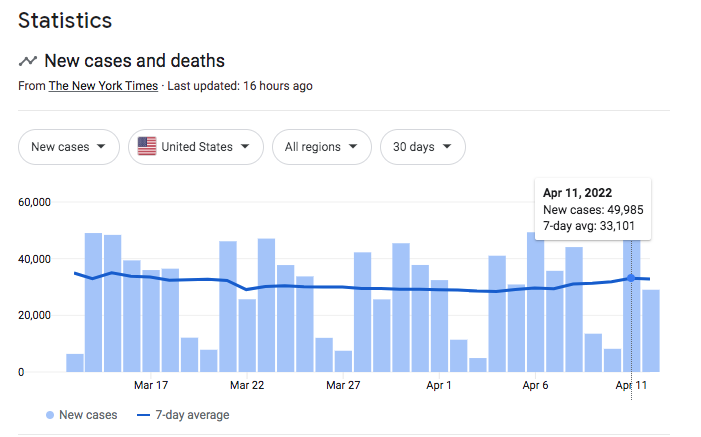Click the highlighted Apr 11 point on average line
Screen dimensions: 701x437
point(631,278)
